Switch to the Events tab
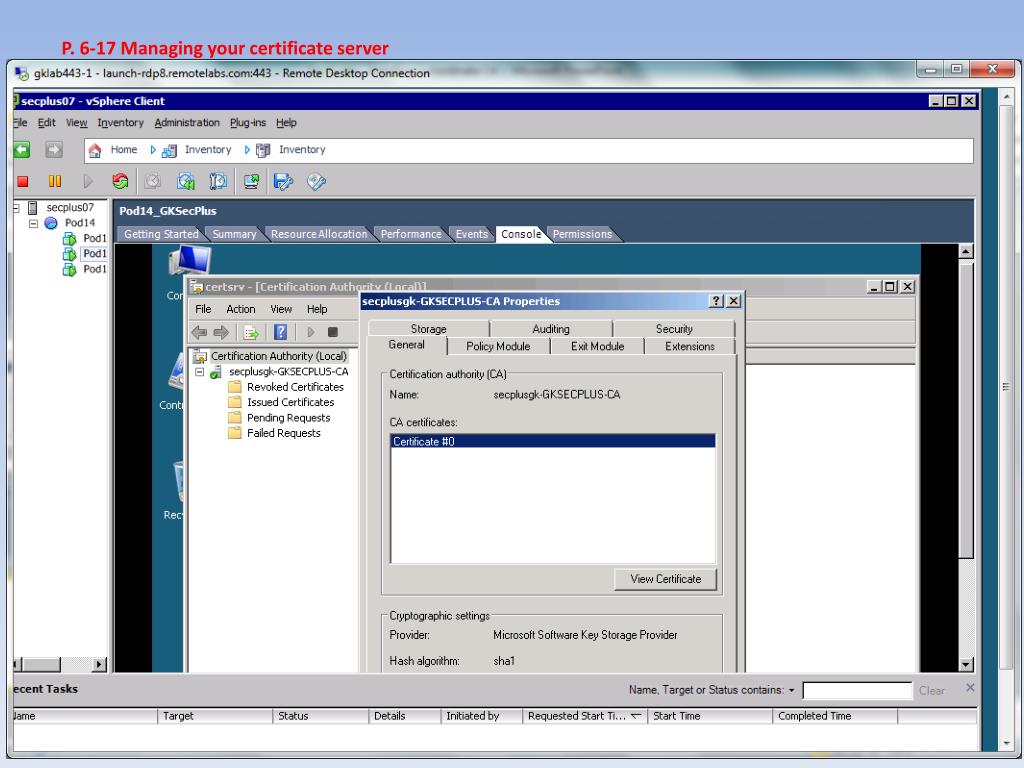1024x768 pixels. [472, 234]
